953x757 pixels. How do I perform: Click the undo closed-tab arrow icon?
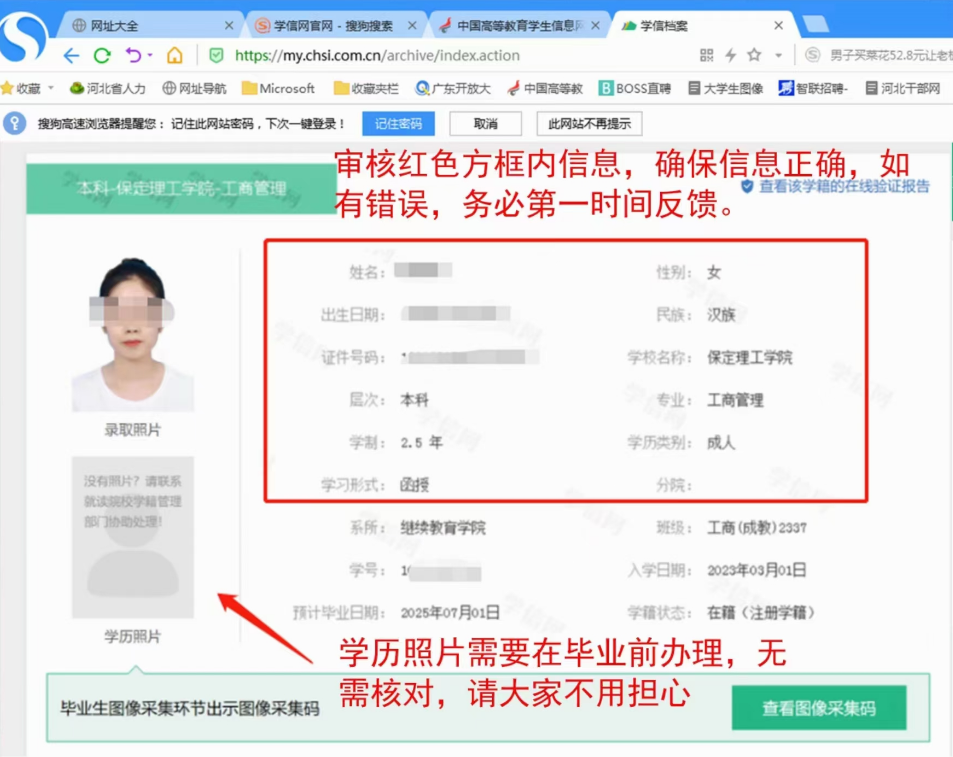point(133,55)
